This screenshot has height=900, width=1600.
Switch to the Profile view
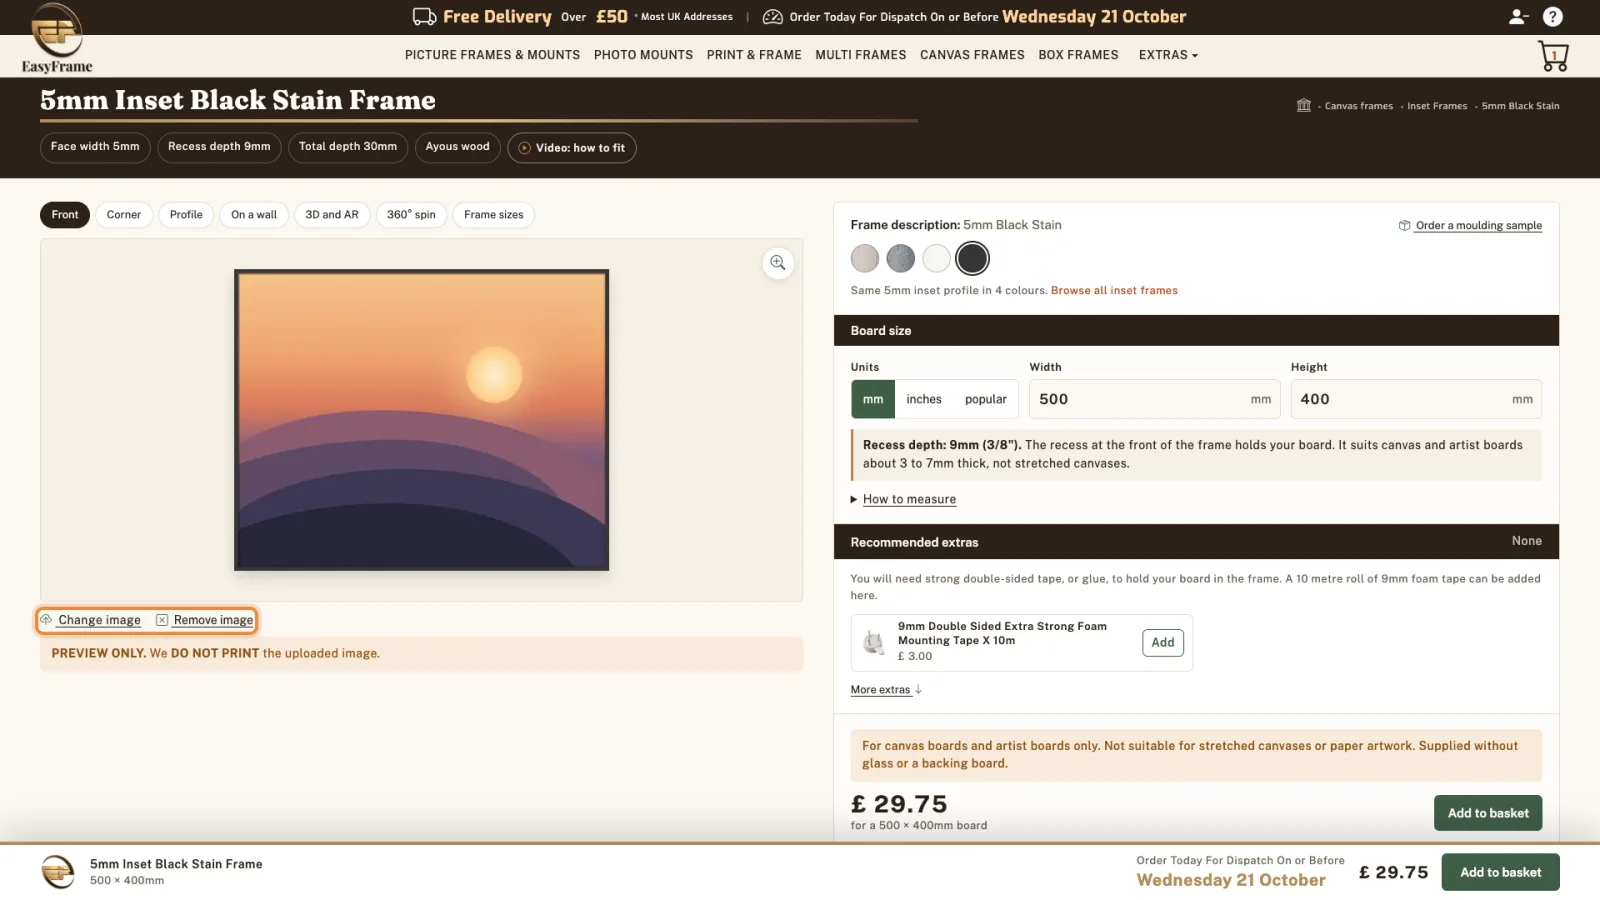186,215
